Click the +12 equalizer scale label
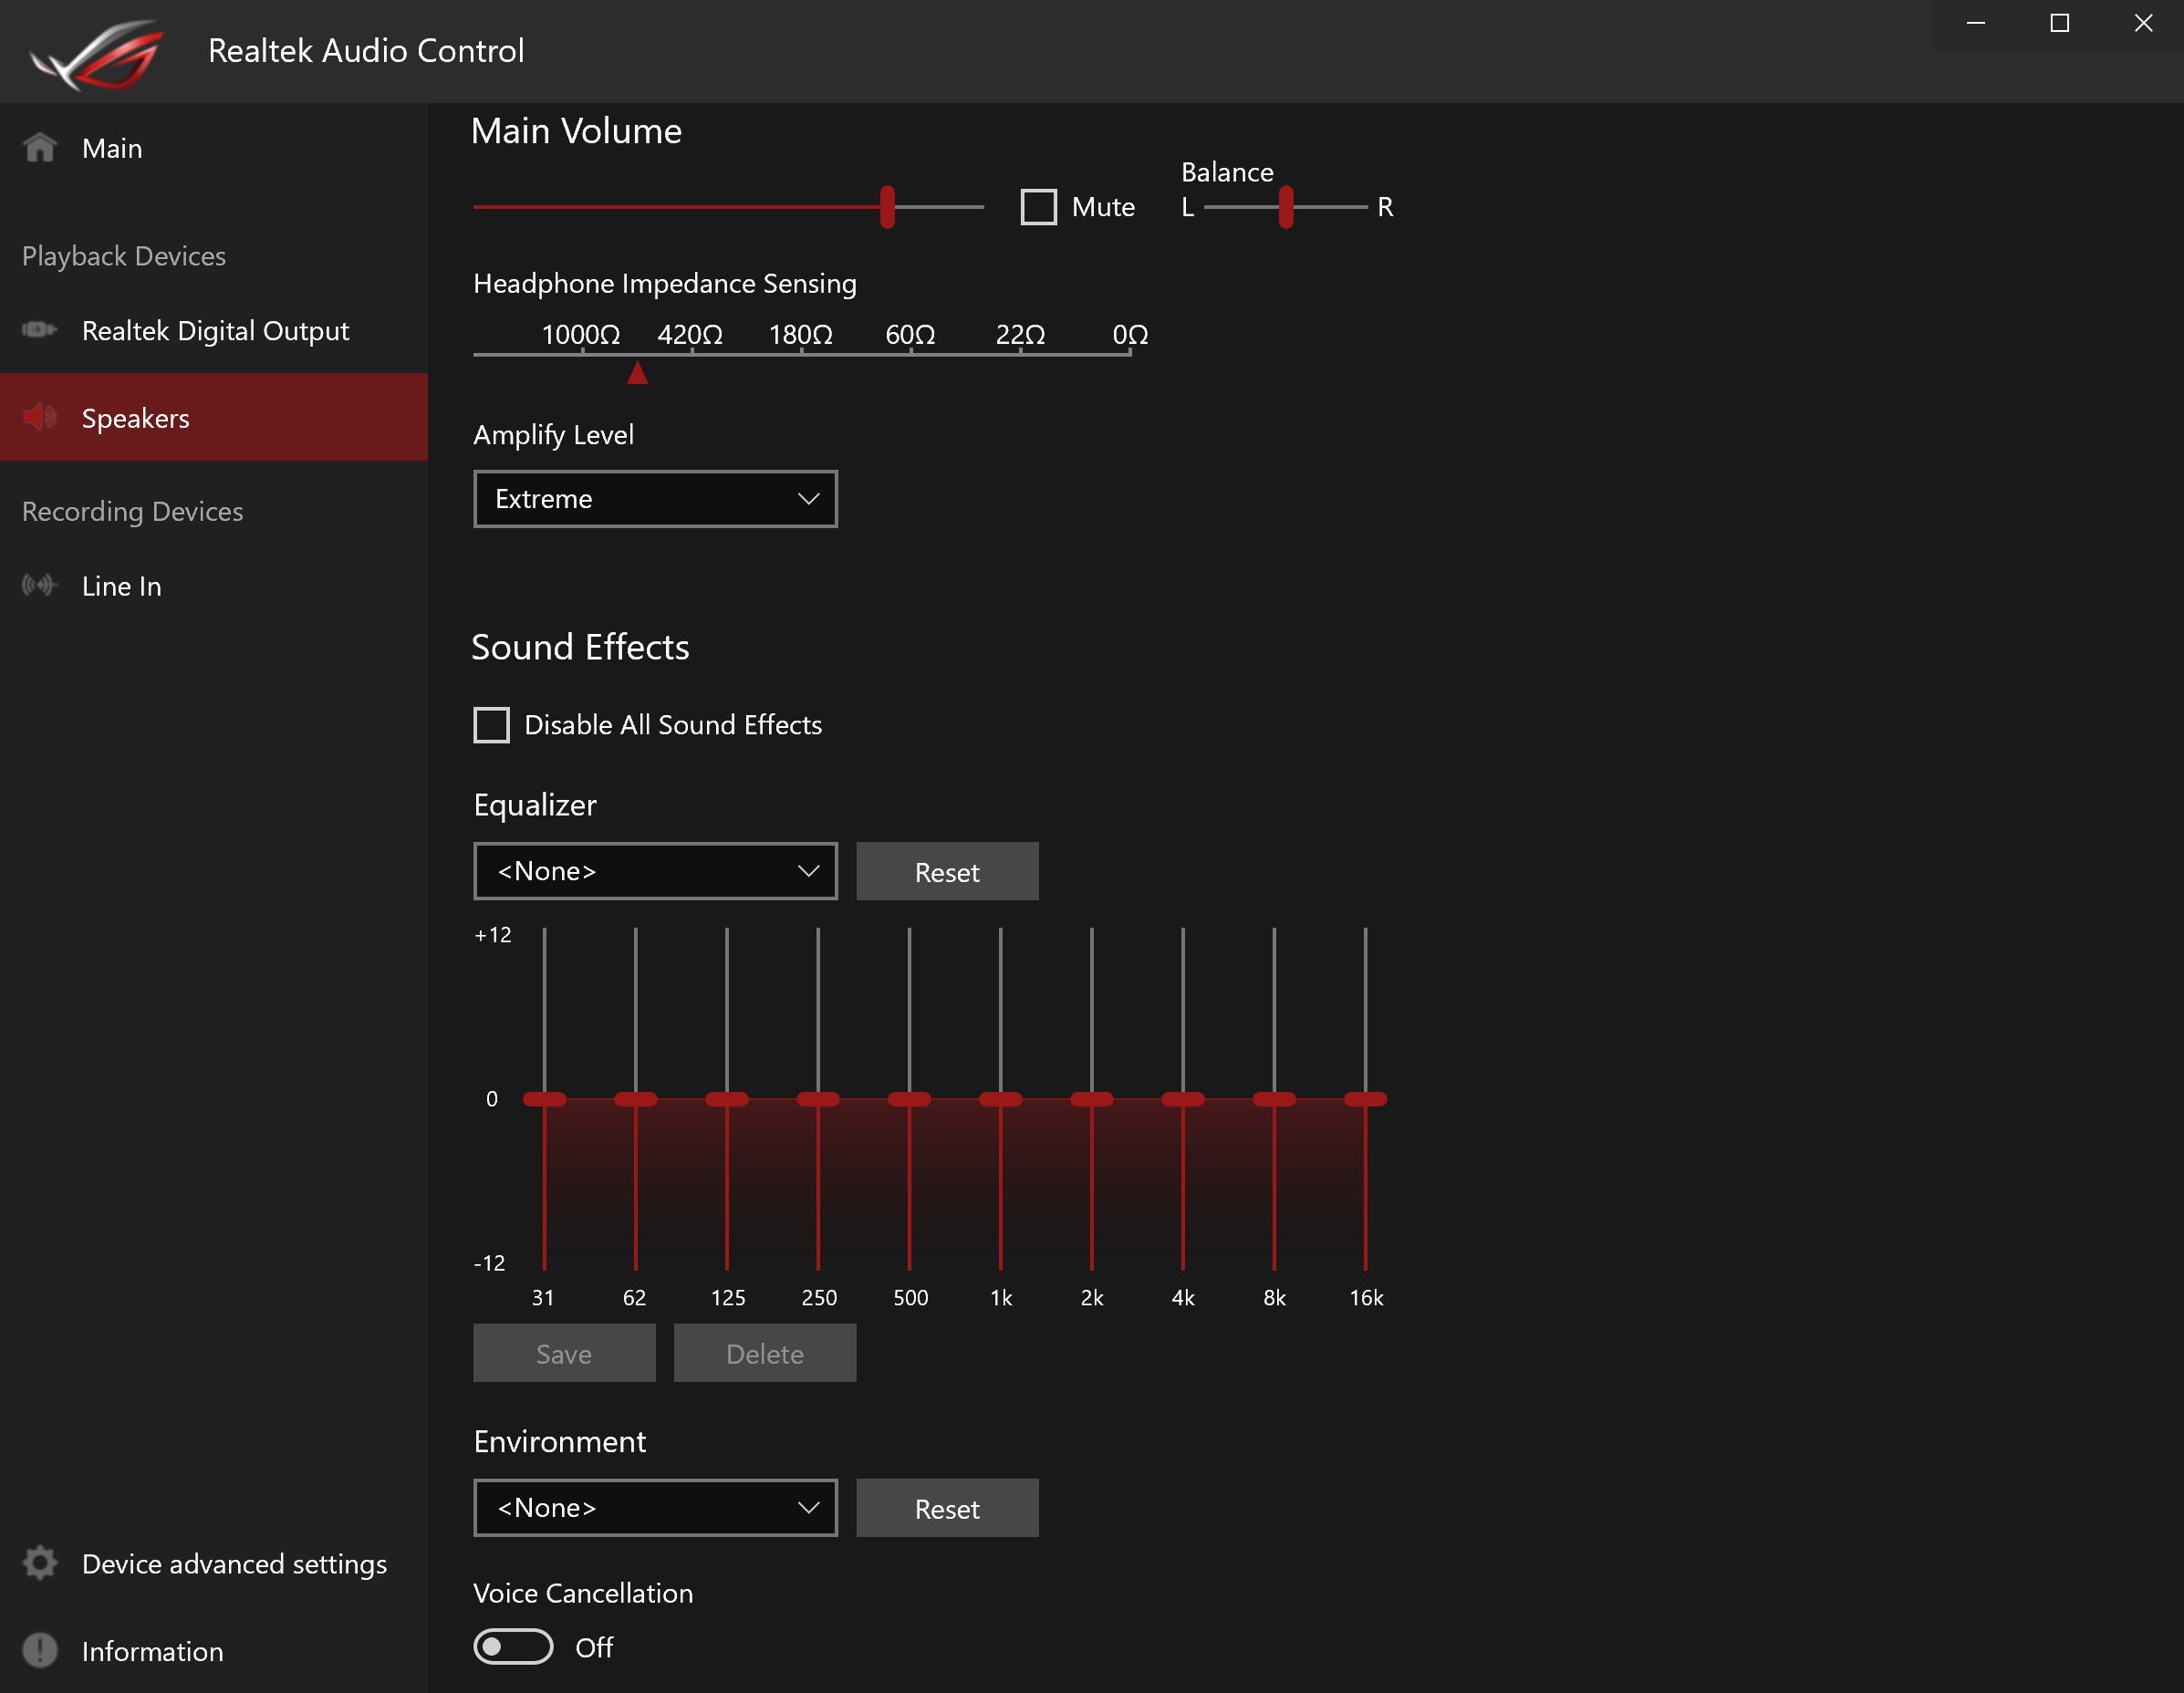 (492, 935)
